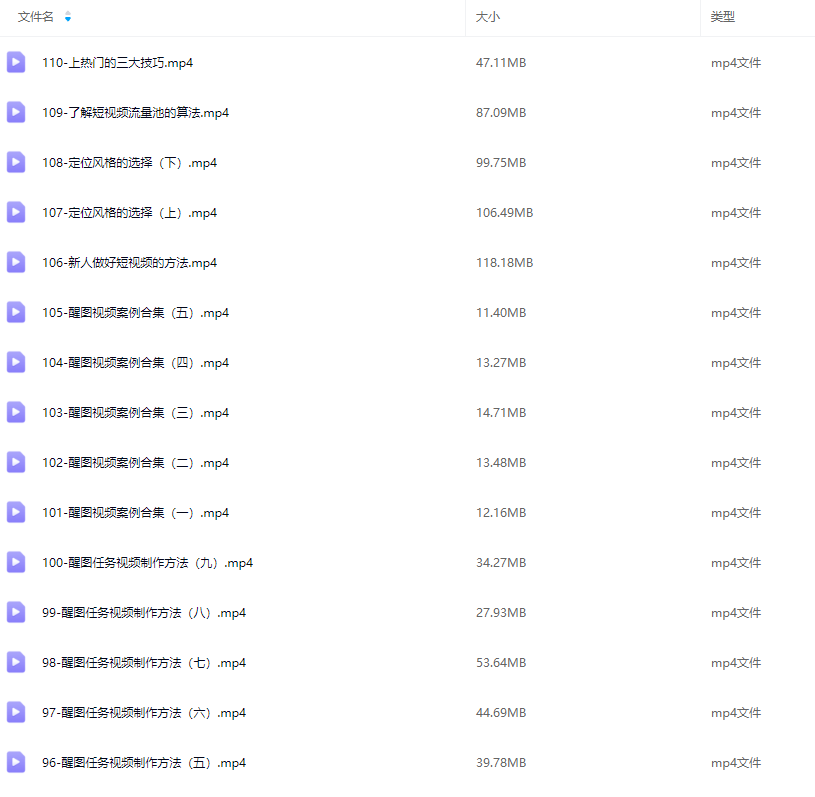Click the 文件名 column header
The image size is (815, 797).
36,17
